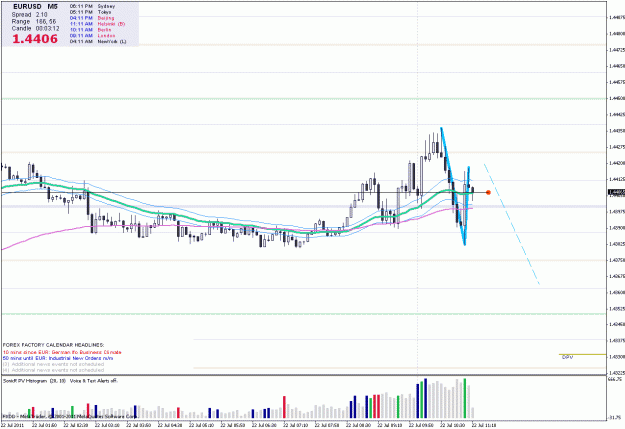This screenshot has height=429, width=625.
Task: Select the Beijing 04:11 PM clock row
Action: point(92,18)
